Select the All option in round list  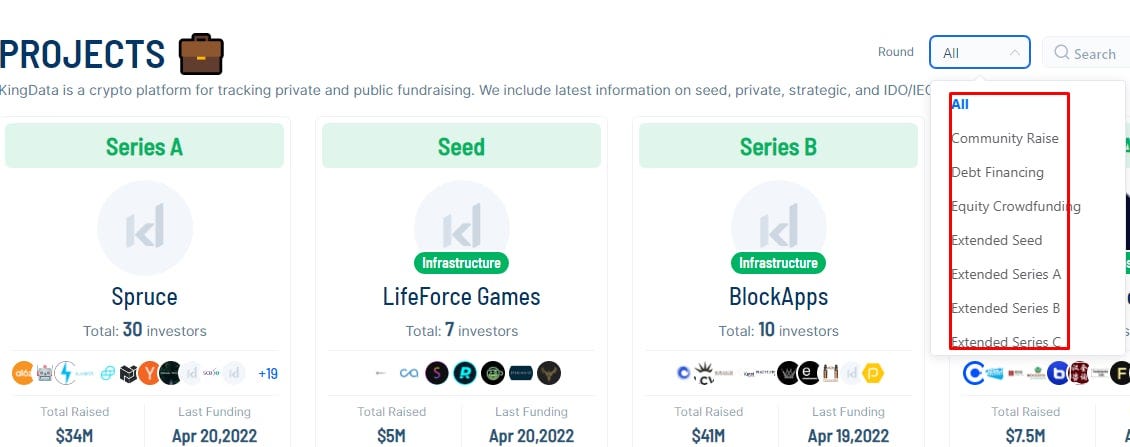[x=960, y=105]
